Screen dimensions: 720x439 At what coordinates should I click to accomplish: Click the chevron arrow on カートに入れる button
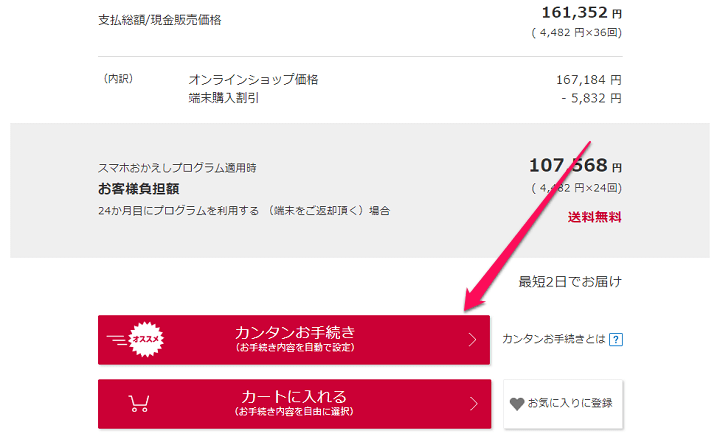473,404
